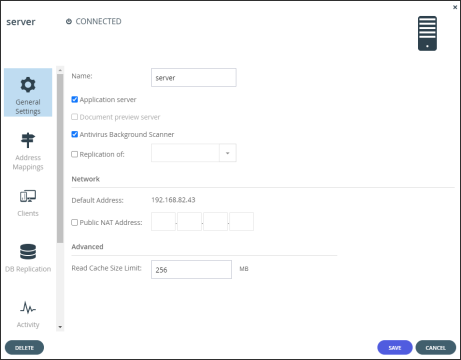Click the CANCEL button
Screen dimensions: 461x360
pos(436,348)
